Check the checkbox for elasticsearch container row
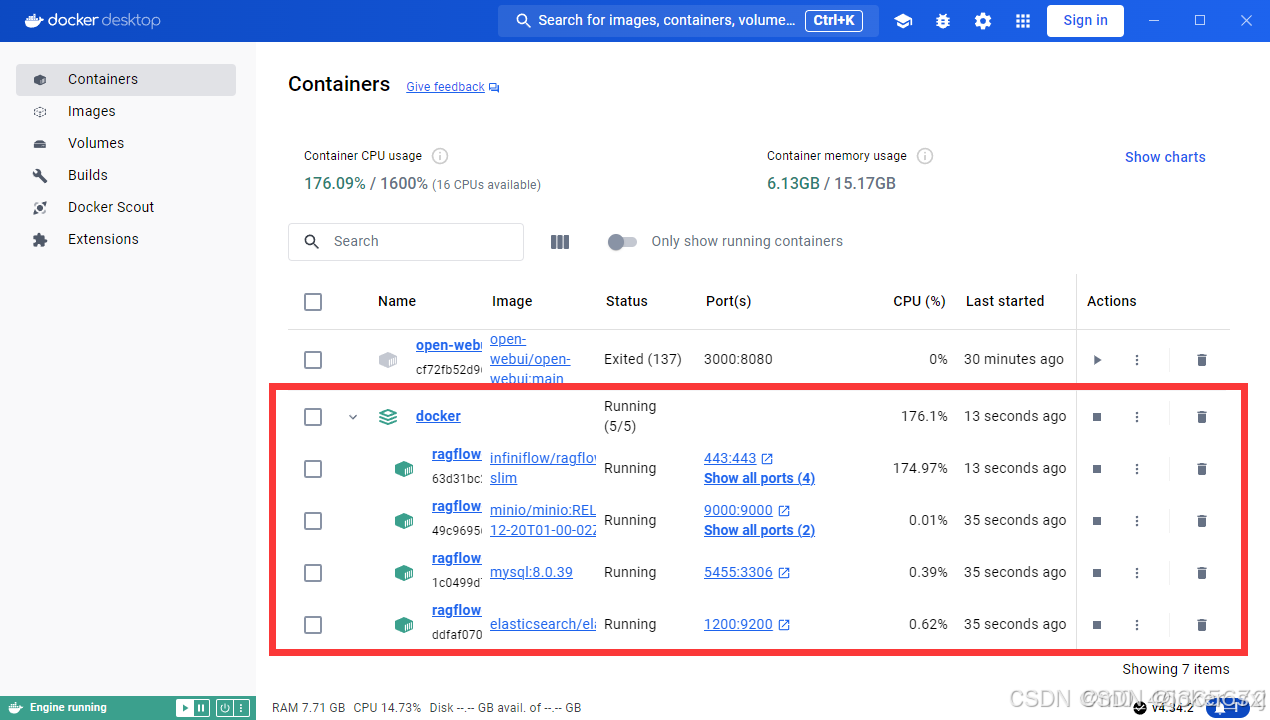Viewport: 1270px width, 720px height. click(x=313, y=625)
